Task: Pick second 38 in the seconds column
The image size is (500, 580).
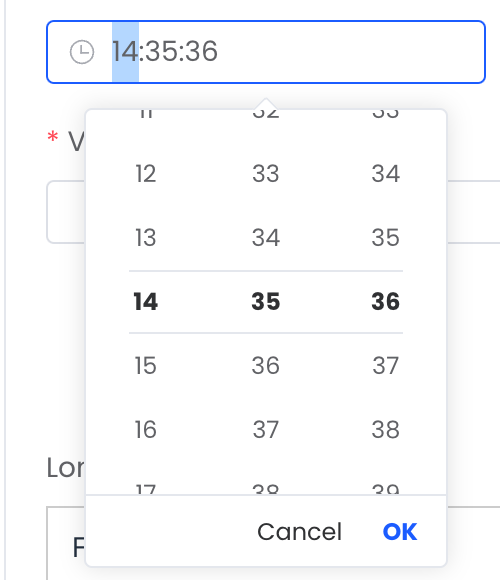Action: coord(385,429)
